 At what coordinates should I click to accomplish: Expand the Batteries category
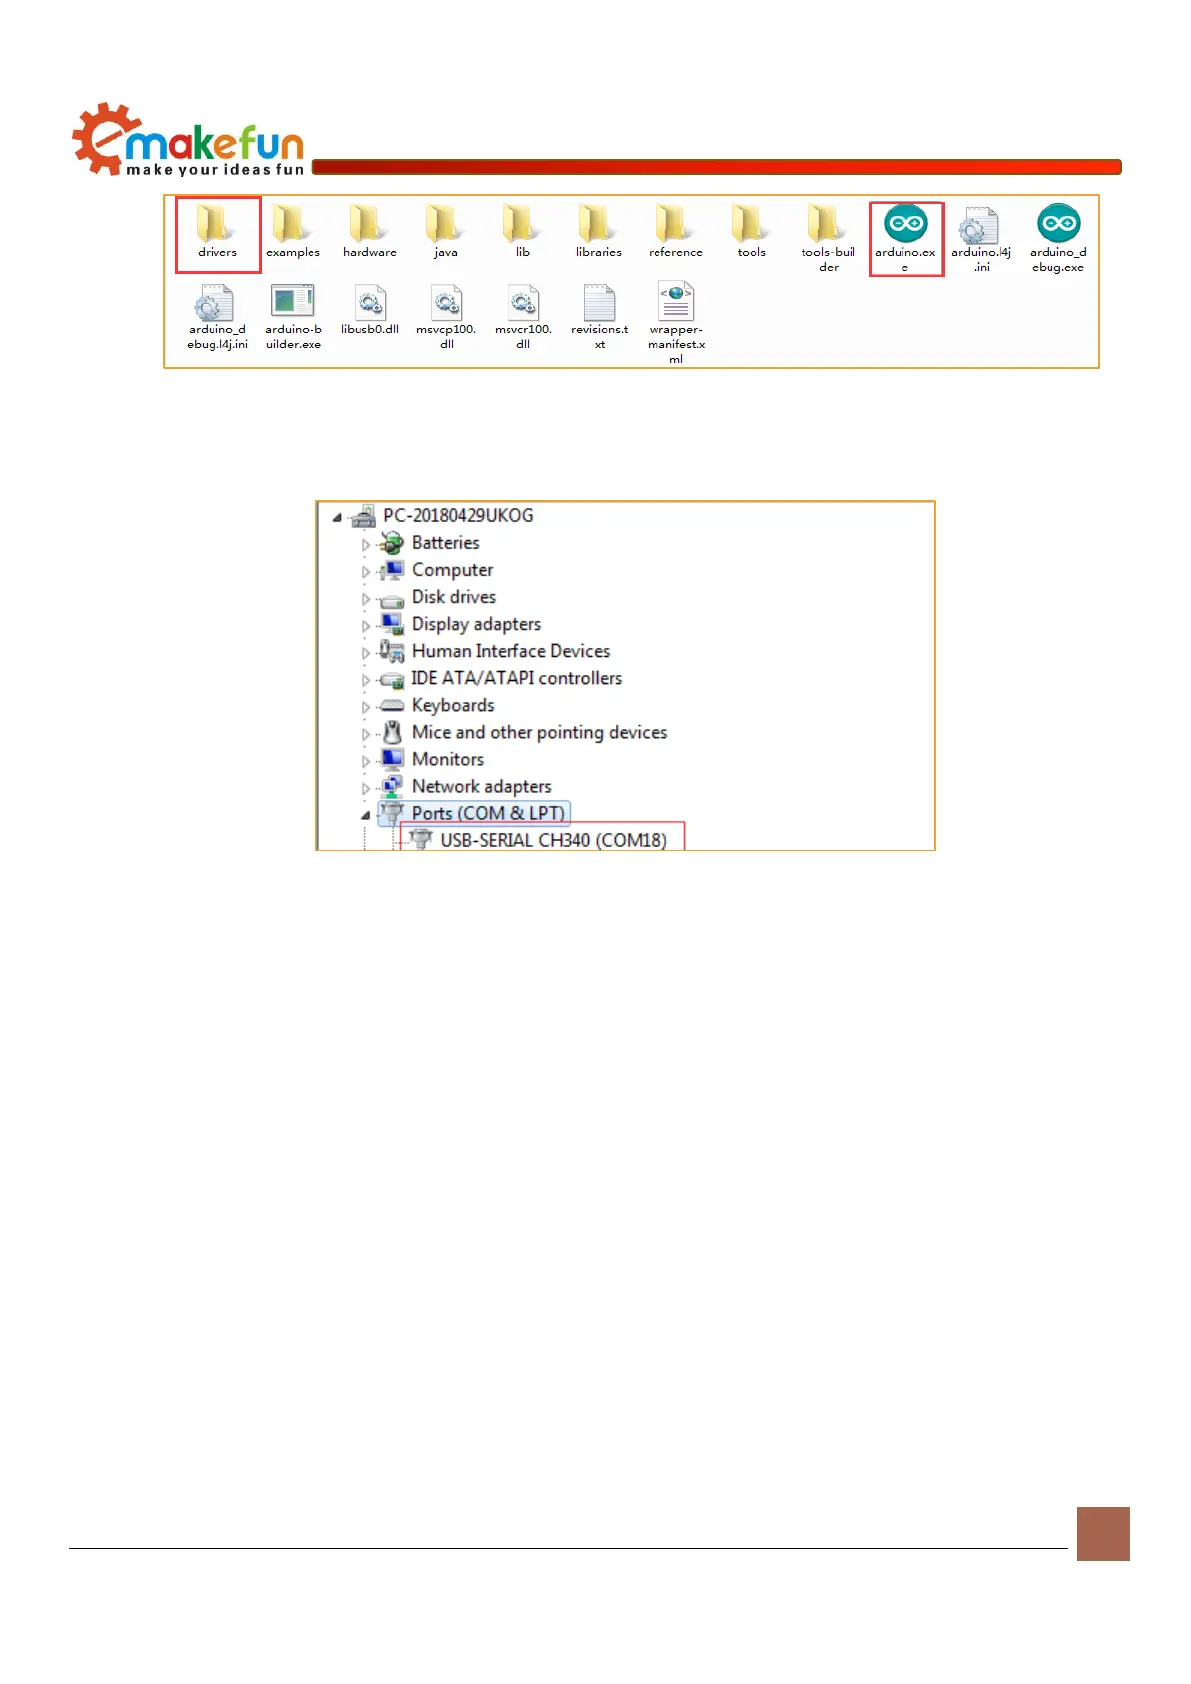pyautogui.click(x=365, y=545)
